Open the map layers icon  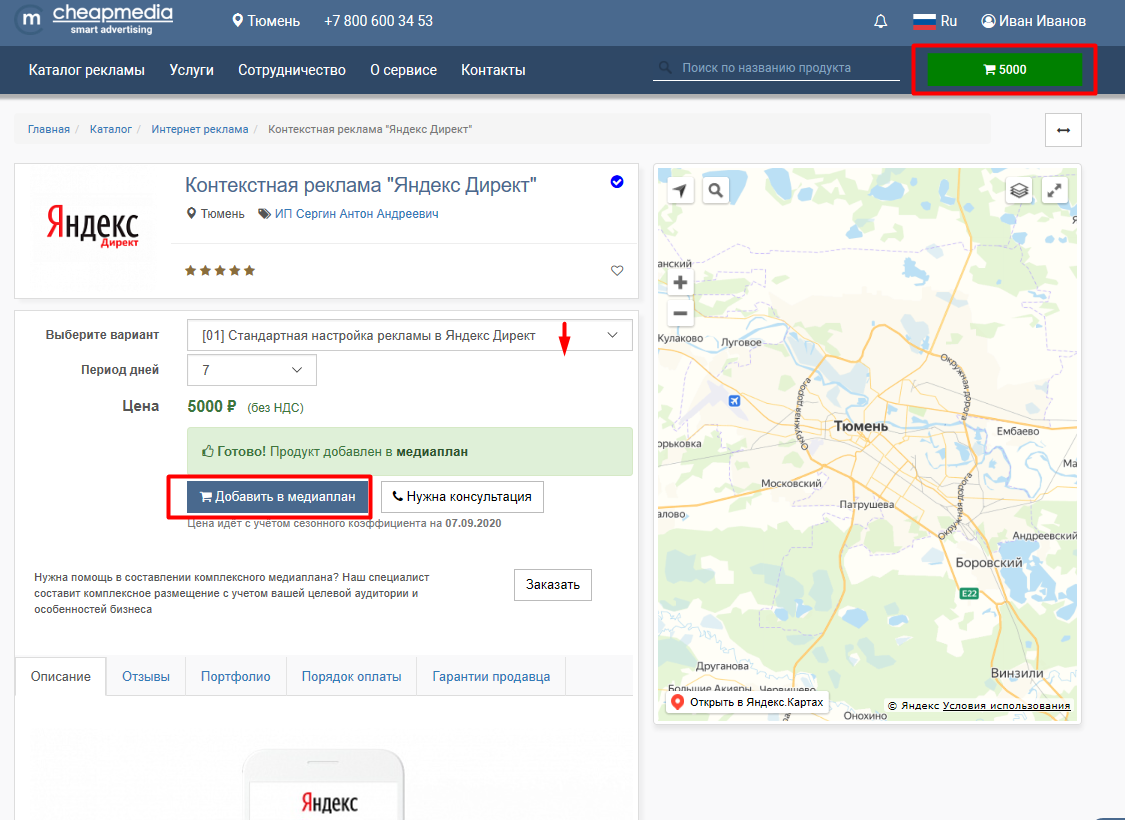click(1019, 191)
